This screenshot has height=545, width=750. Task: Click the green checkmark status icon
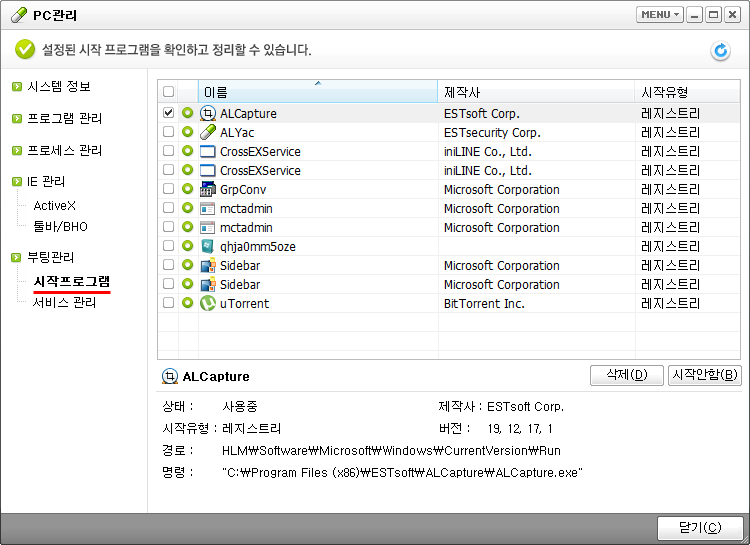pos(25,49)
